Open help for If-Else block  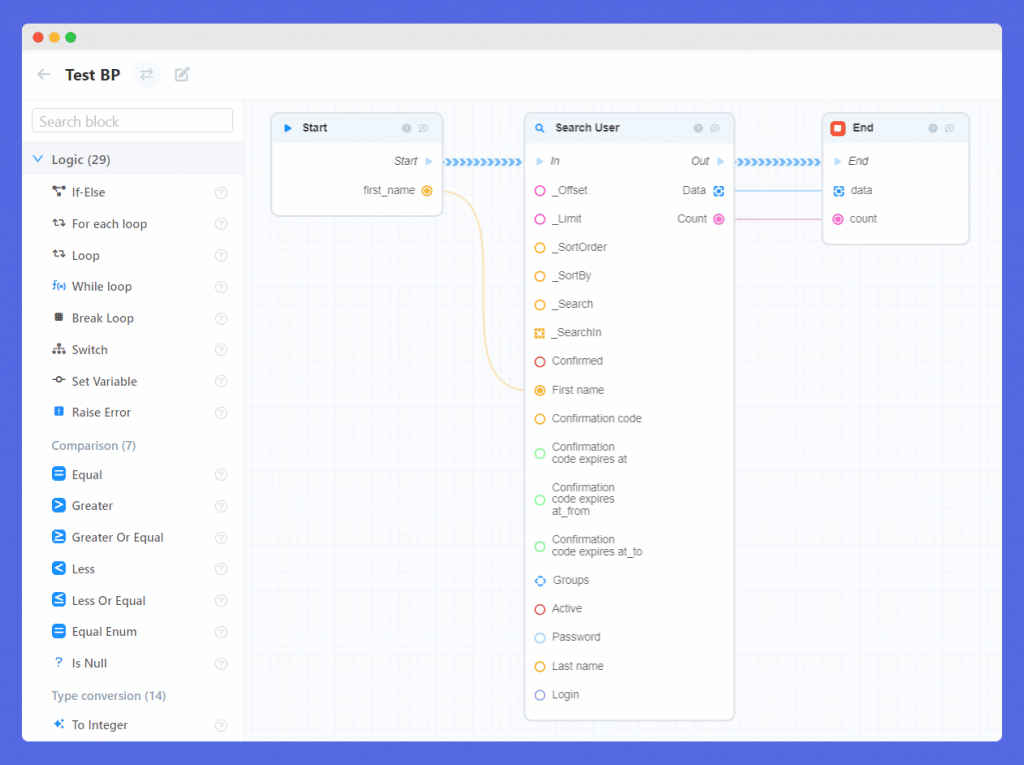[x=221, y=193]
